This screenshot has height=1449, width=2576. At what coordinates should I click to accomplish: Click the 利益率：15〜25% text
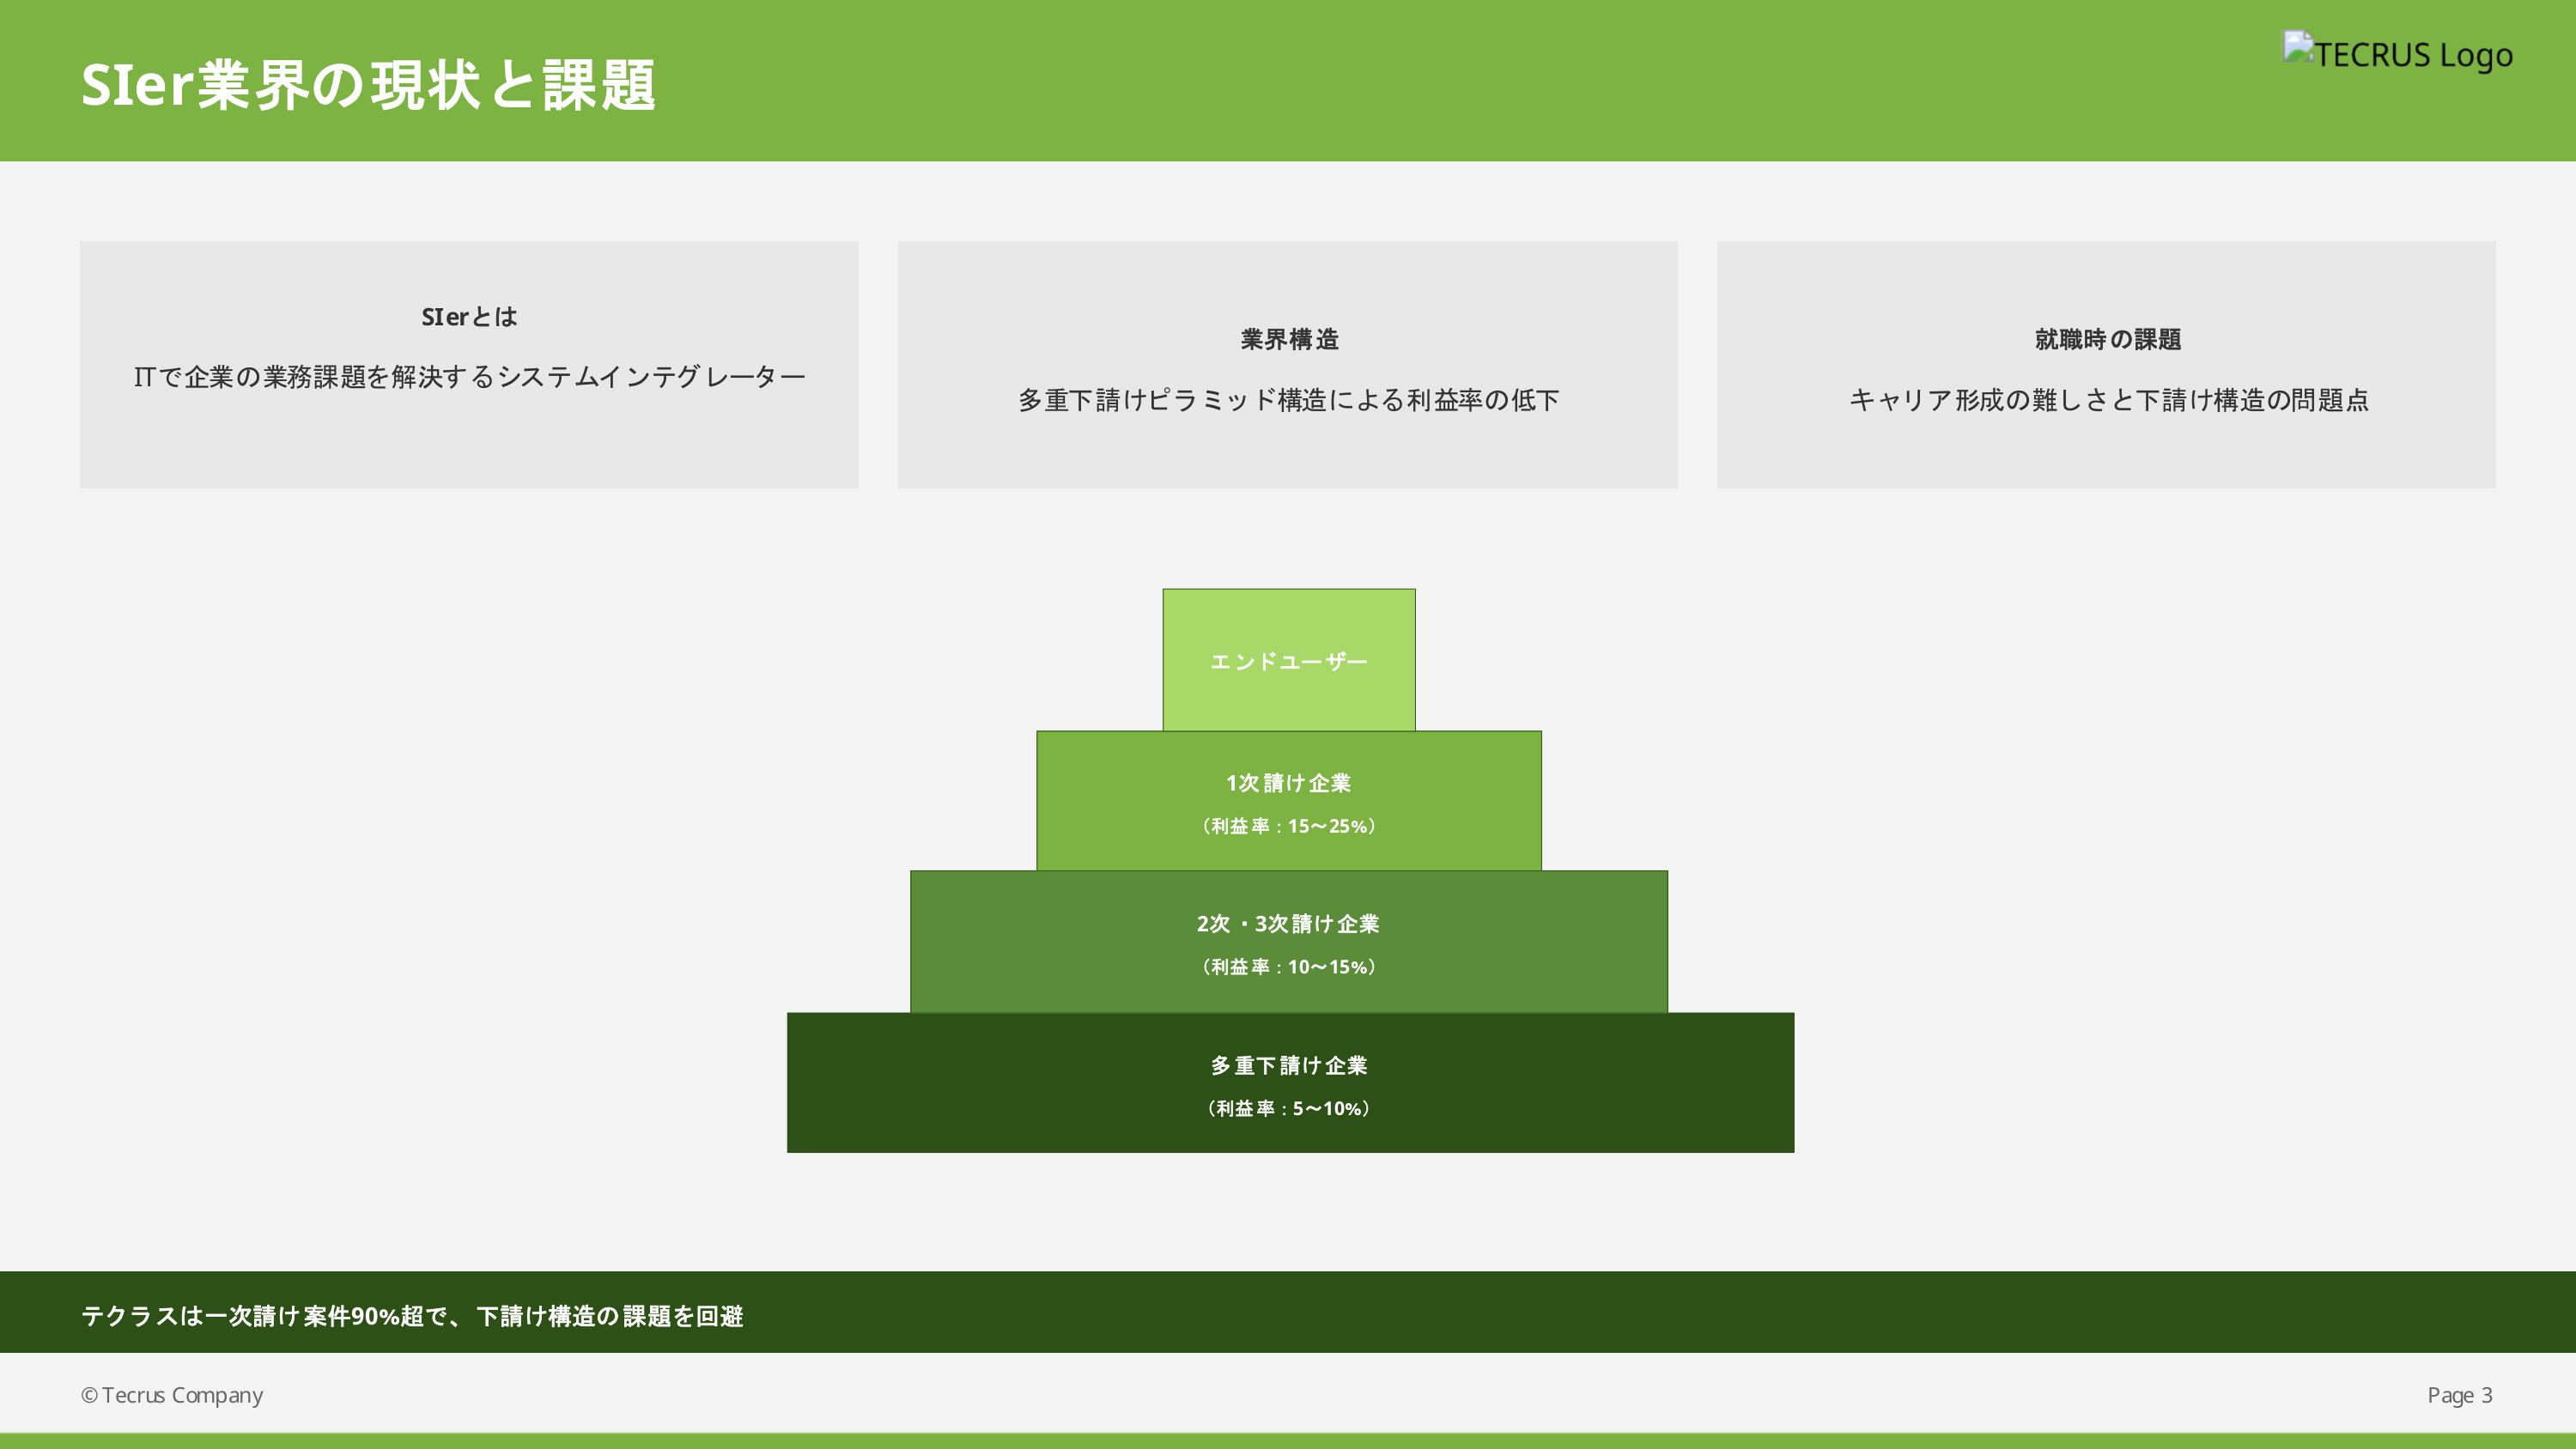click(x=1288, y=826)
